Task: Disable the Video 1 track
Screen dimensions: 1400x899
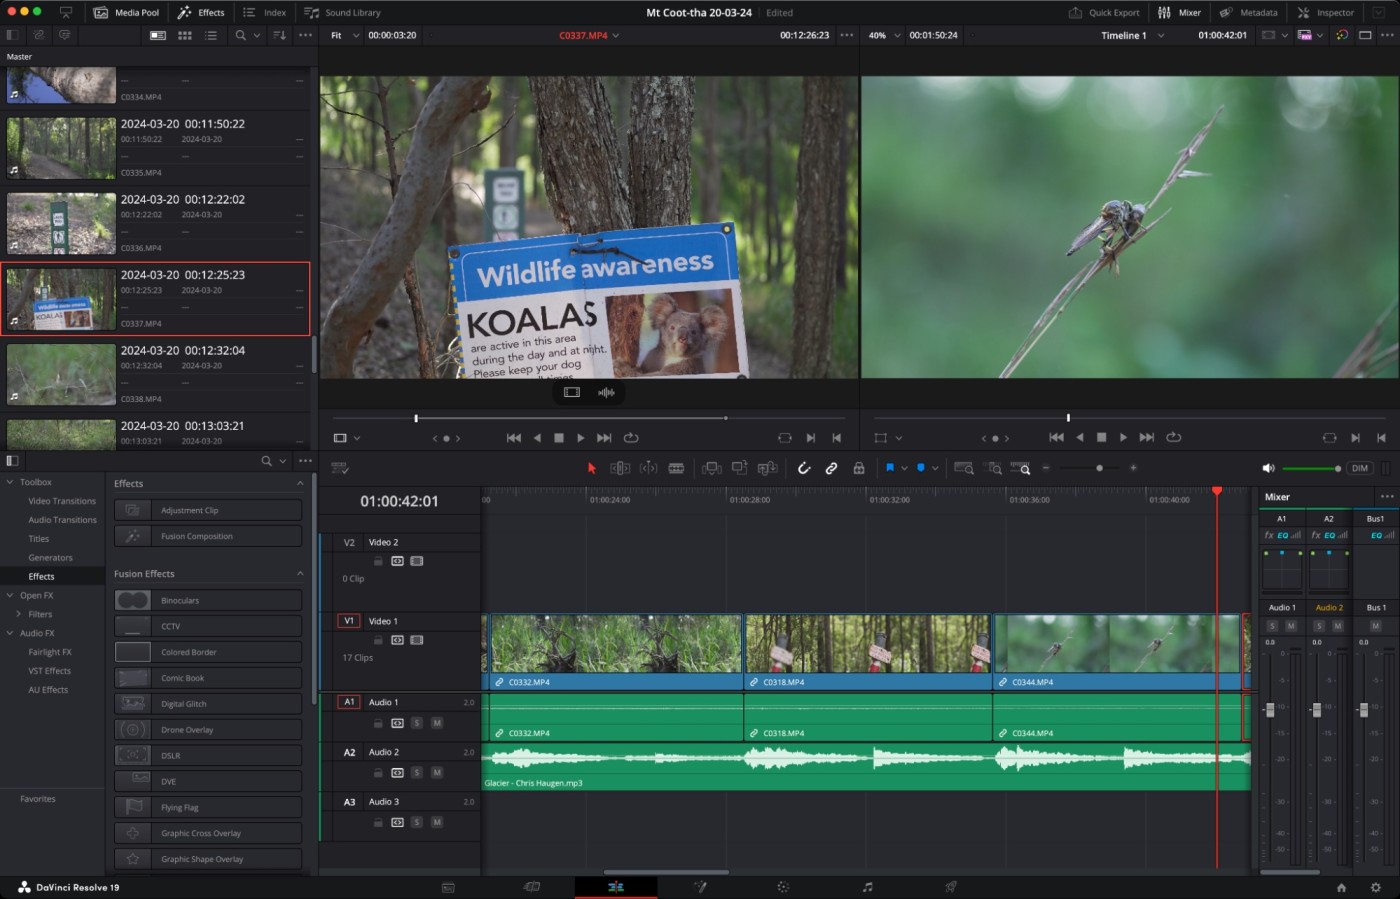Action: [417, 640]
